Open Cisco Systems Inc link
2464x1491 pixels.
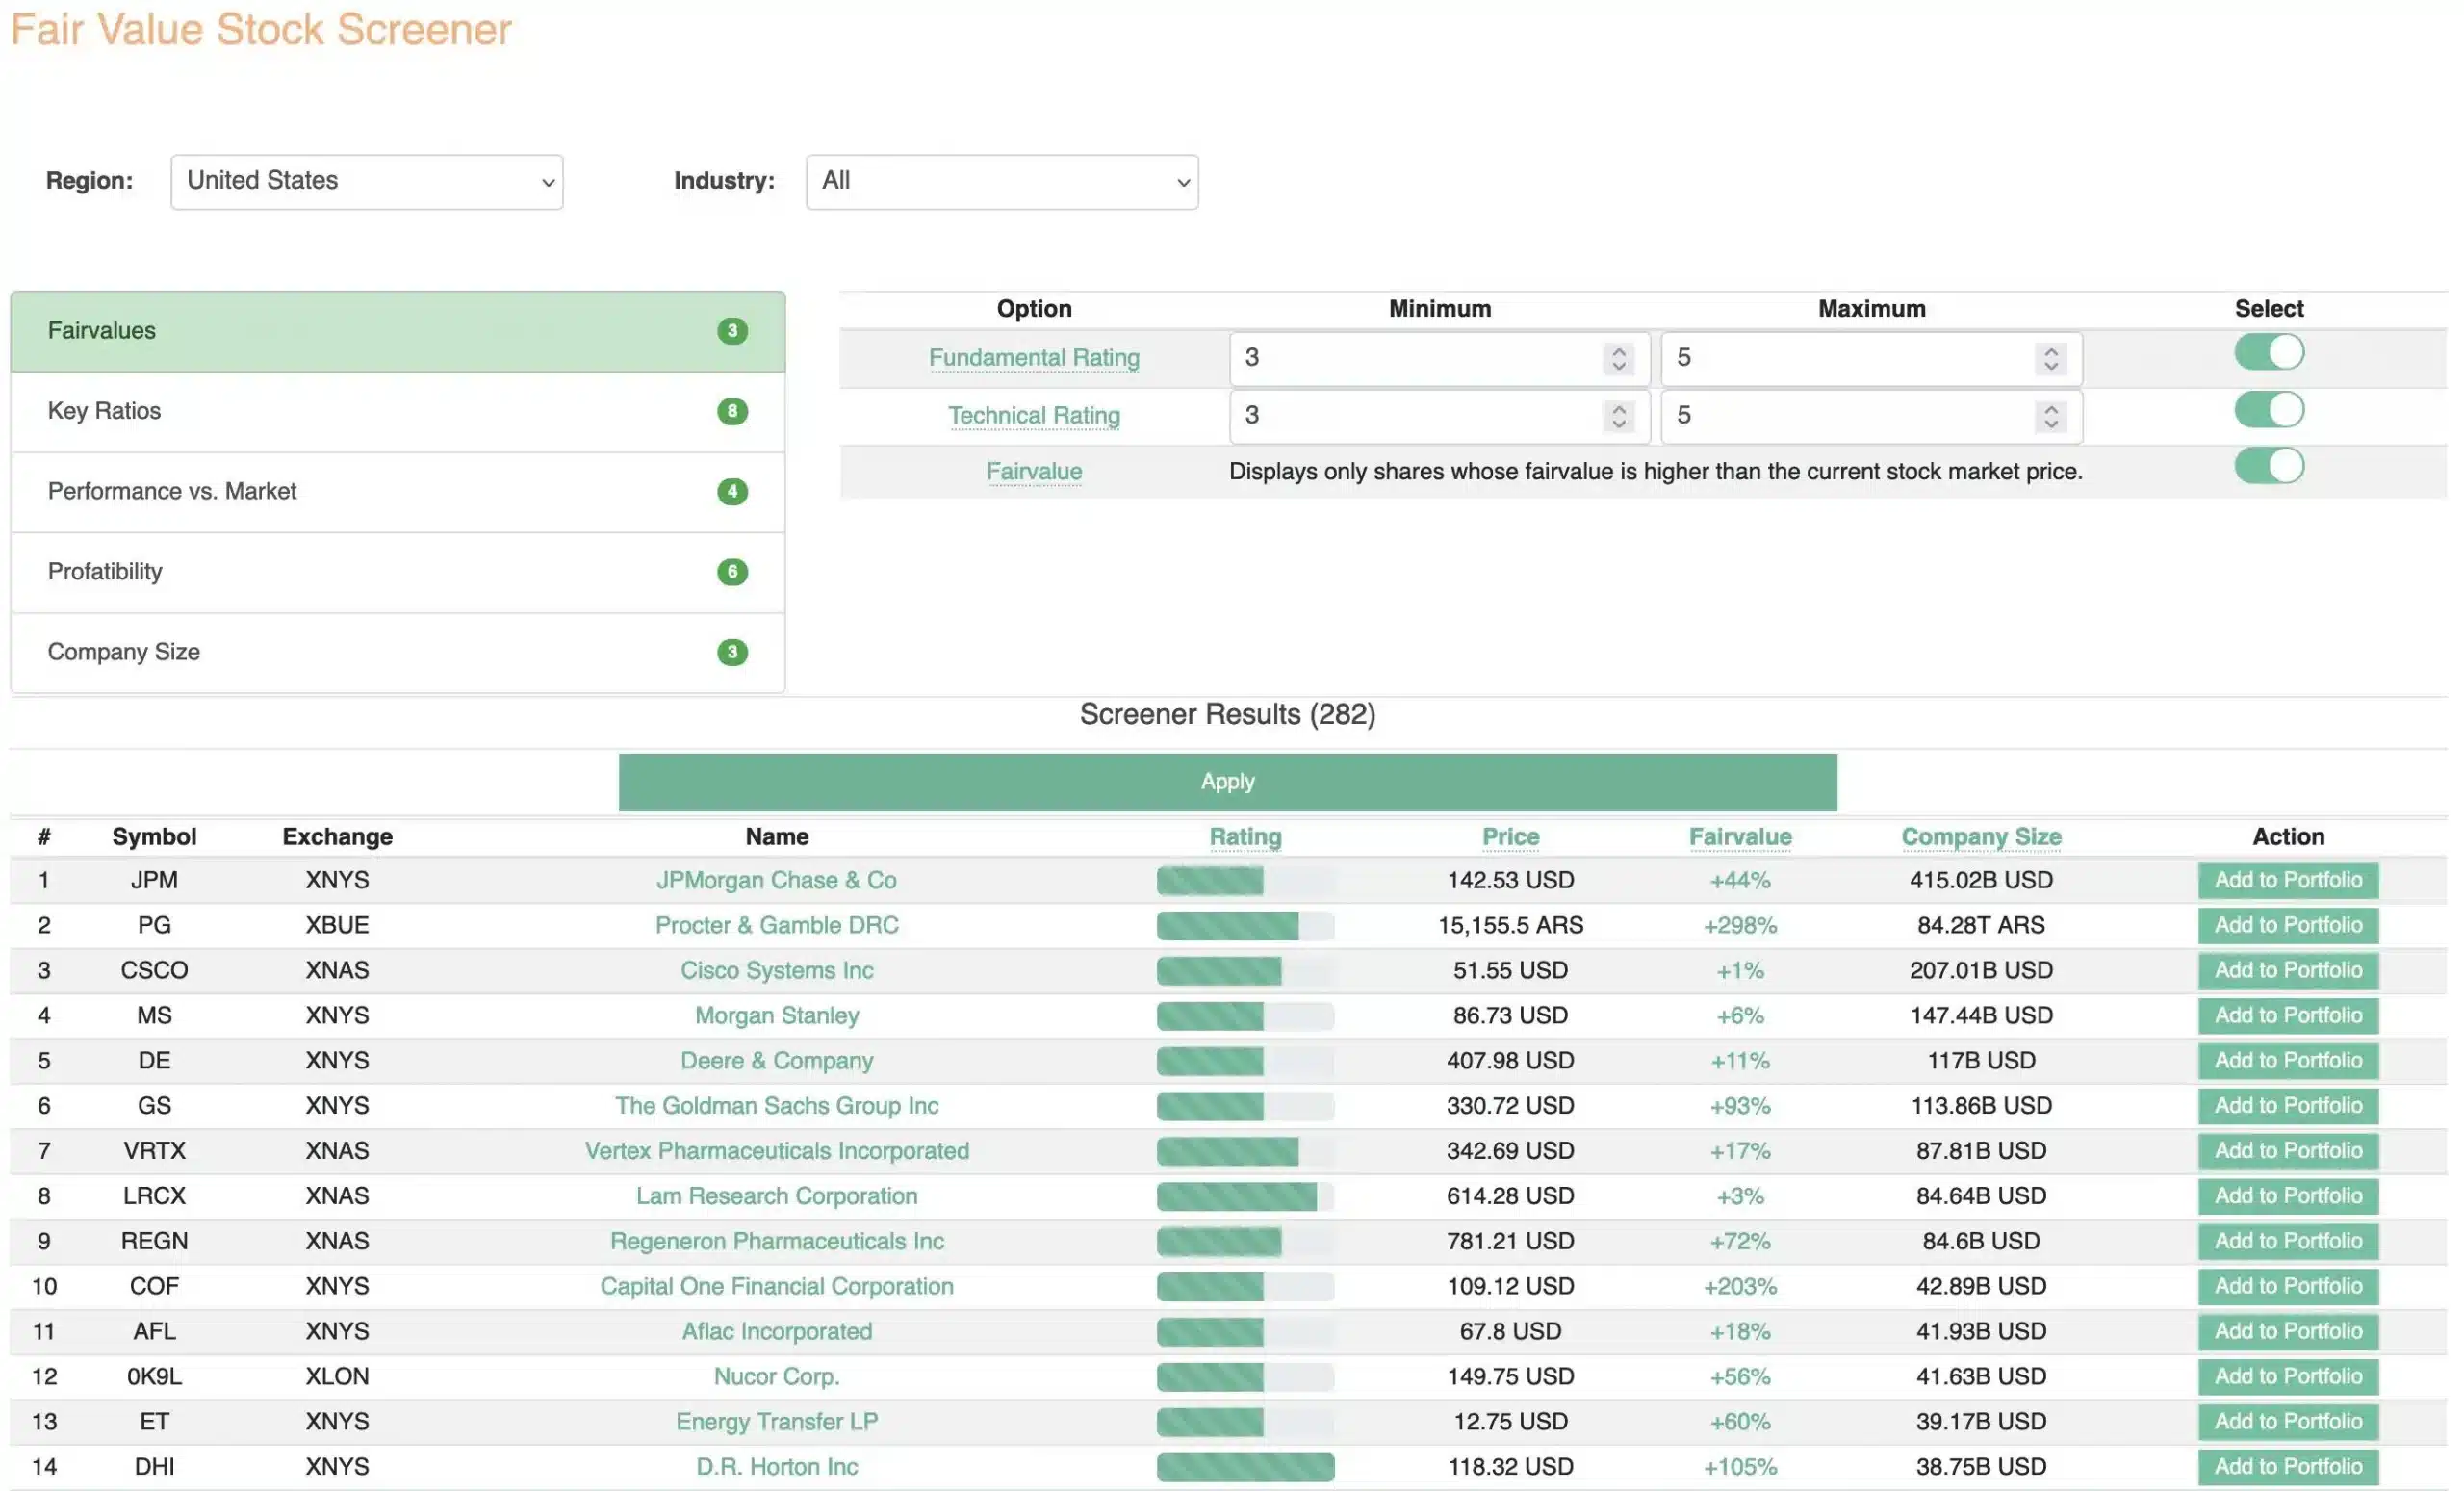(777, 970)
